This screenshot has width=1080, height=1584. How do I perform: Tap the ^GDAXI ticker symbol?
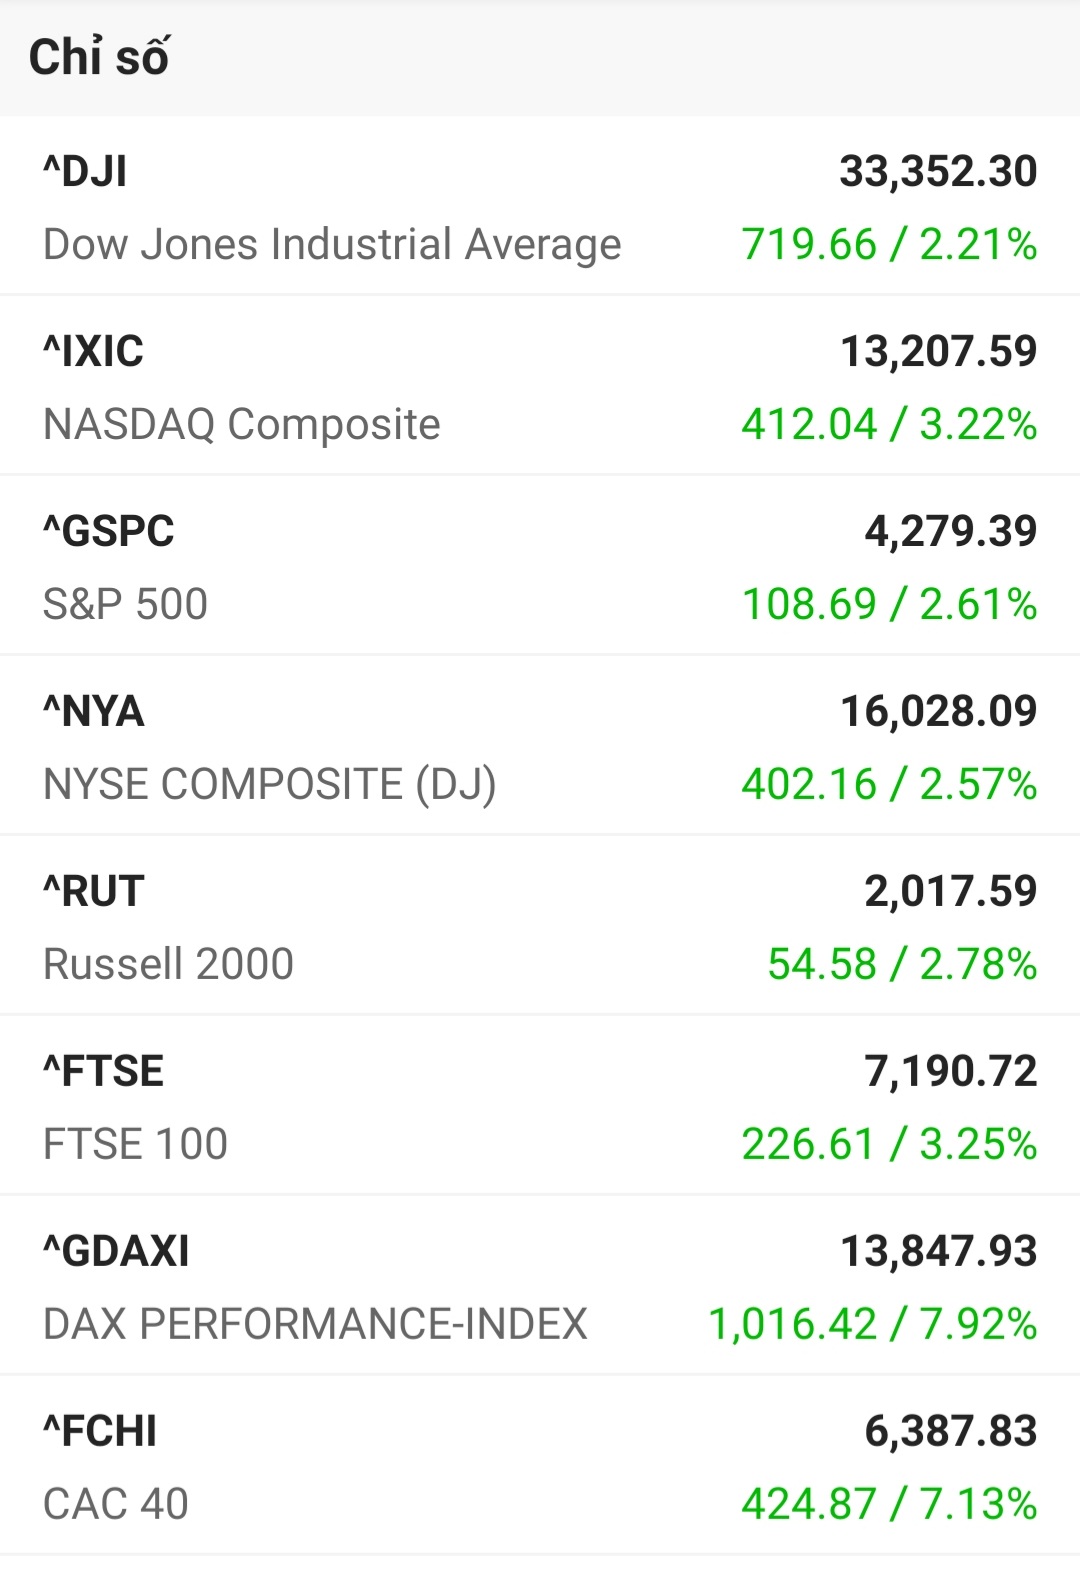(116, 1252)
